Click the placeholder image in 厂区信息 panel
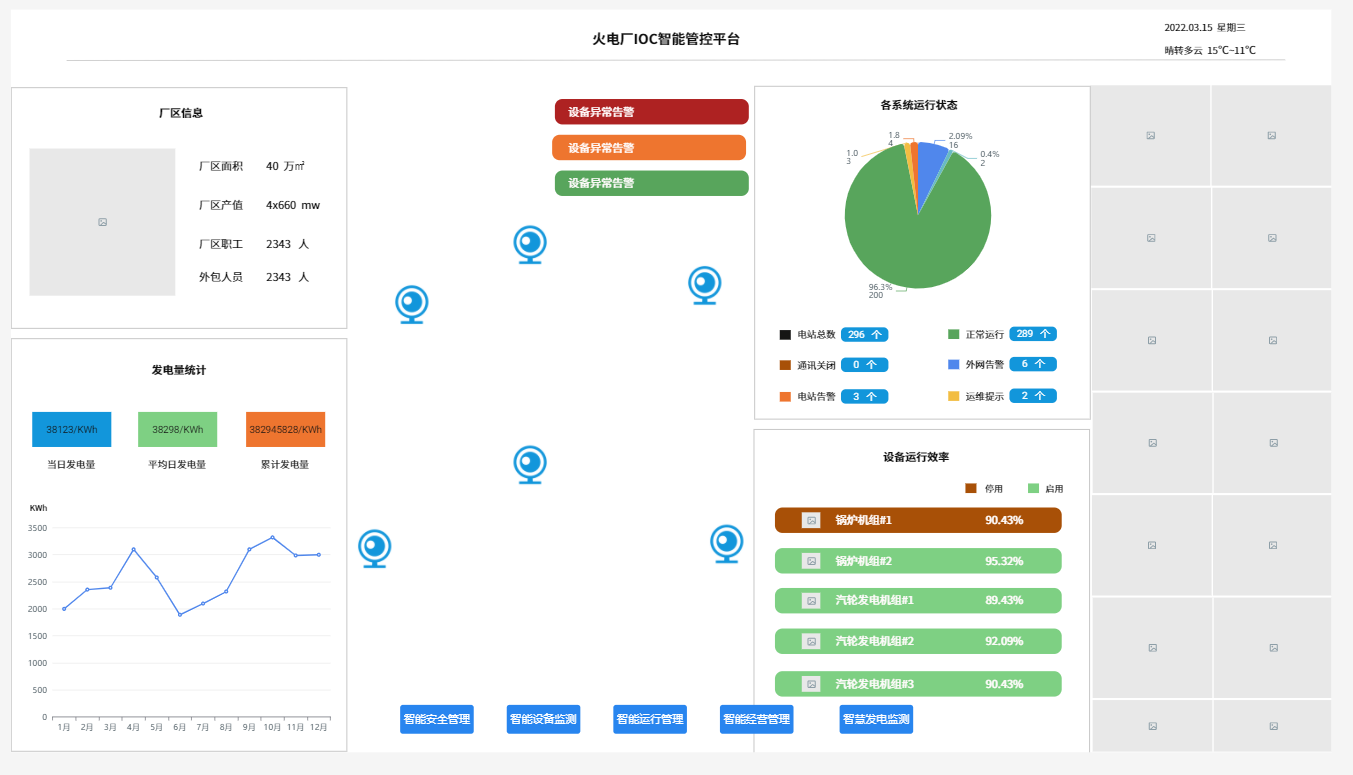This screenshot has height=775, width=1353. (102, 222)
